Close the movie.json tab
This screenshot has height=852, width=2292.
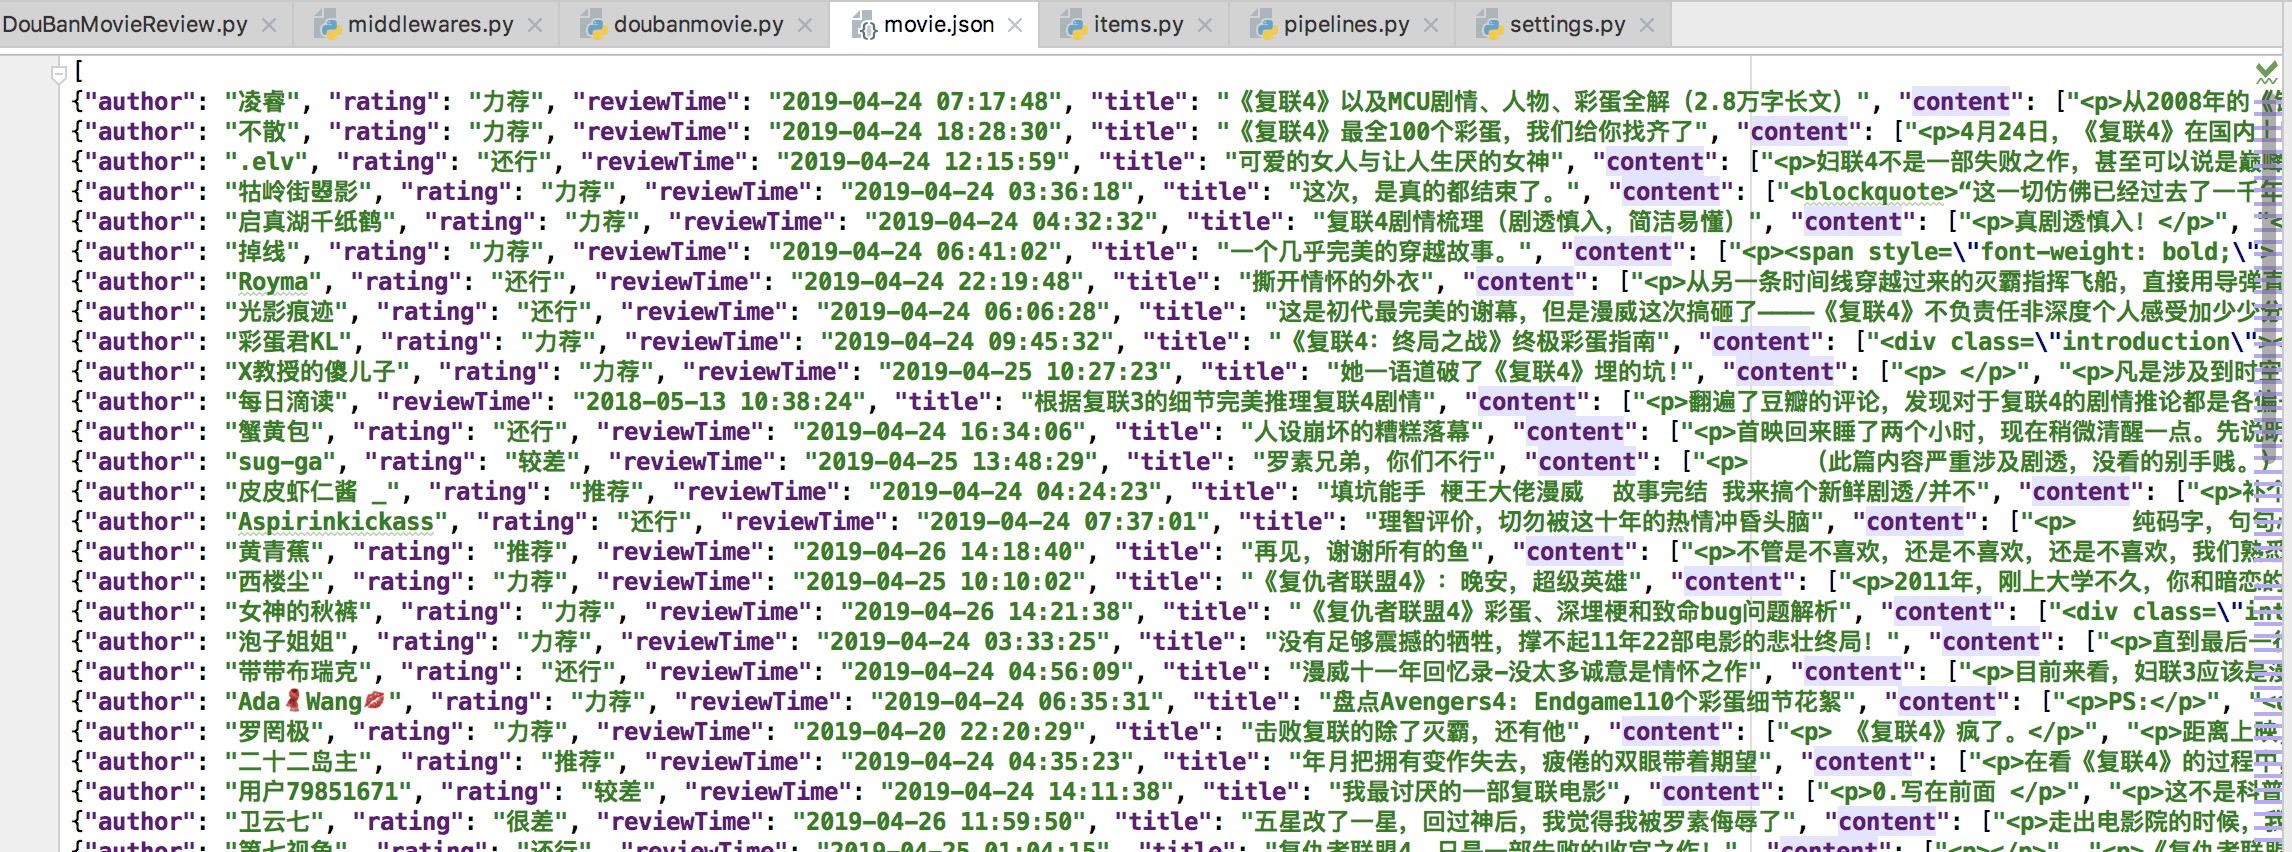[1015, 25]
